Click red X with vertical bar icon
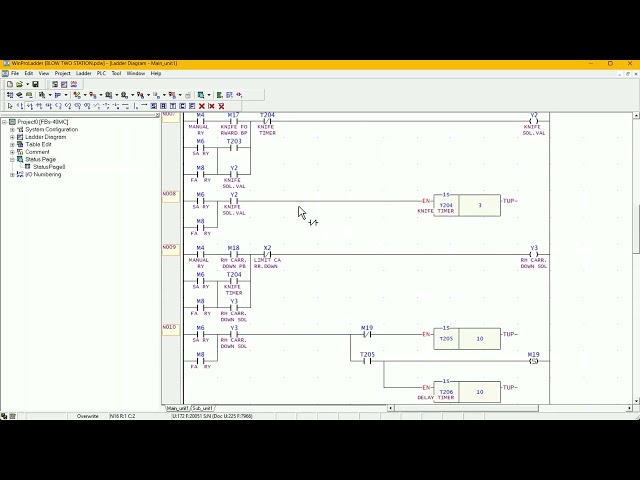The height and width of the screenshot is (480, 640). click(x=211, y=106)
